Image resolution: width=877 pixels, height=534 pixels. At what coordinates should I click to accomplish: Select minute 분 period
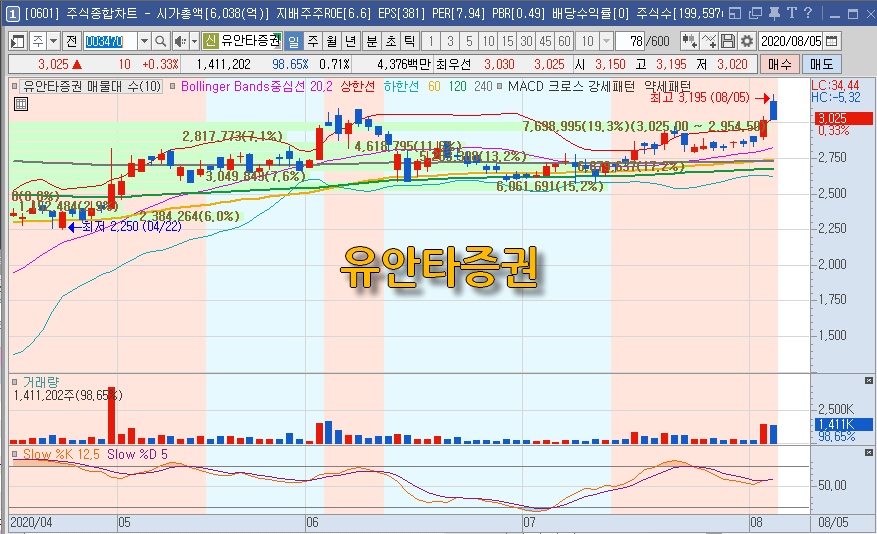[372, 41]
